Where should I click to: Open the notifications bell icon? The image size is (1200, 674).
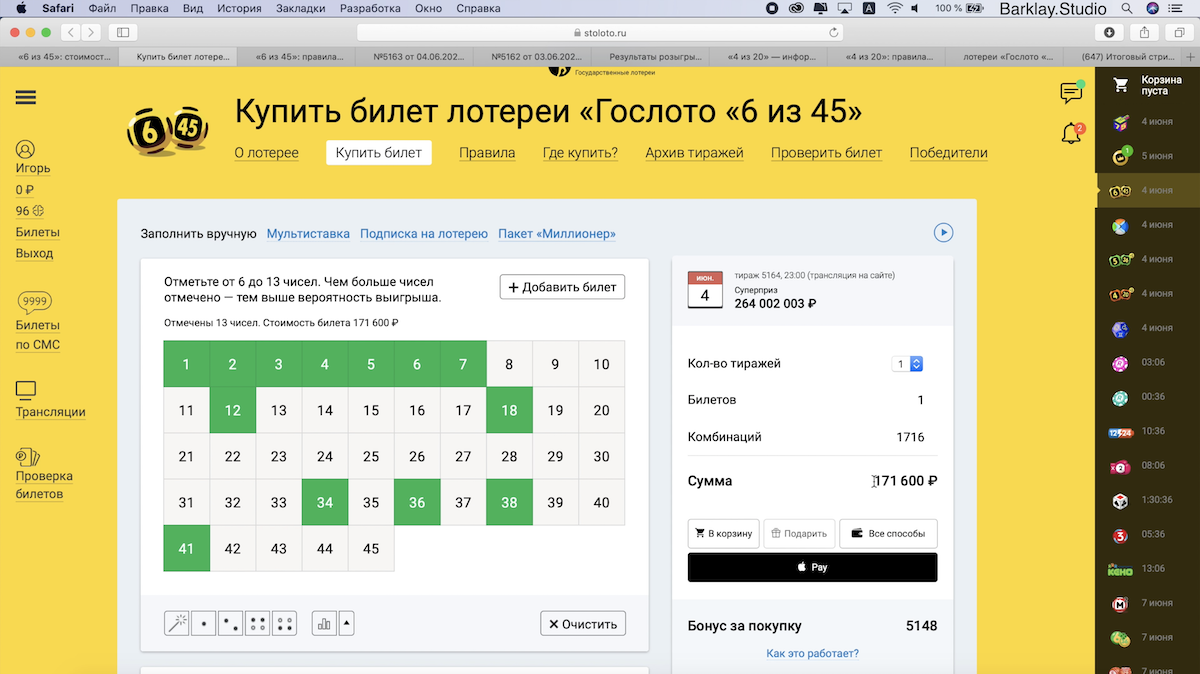pos(1072,133)
